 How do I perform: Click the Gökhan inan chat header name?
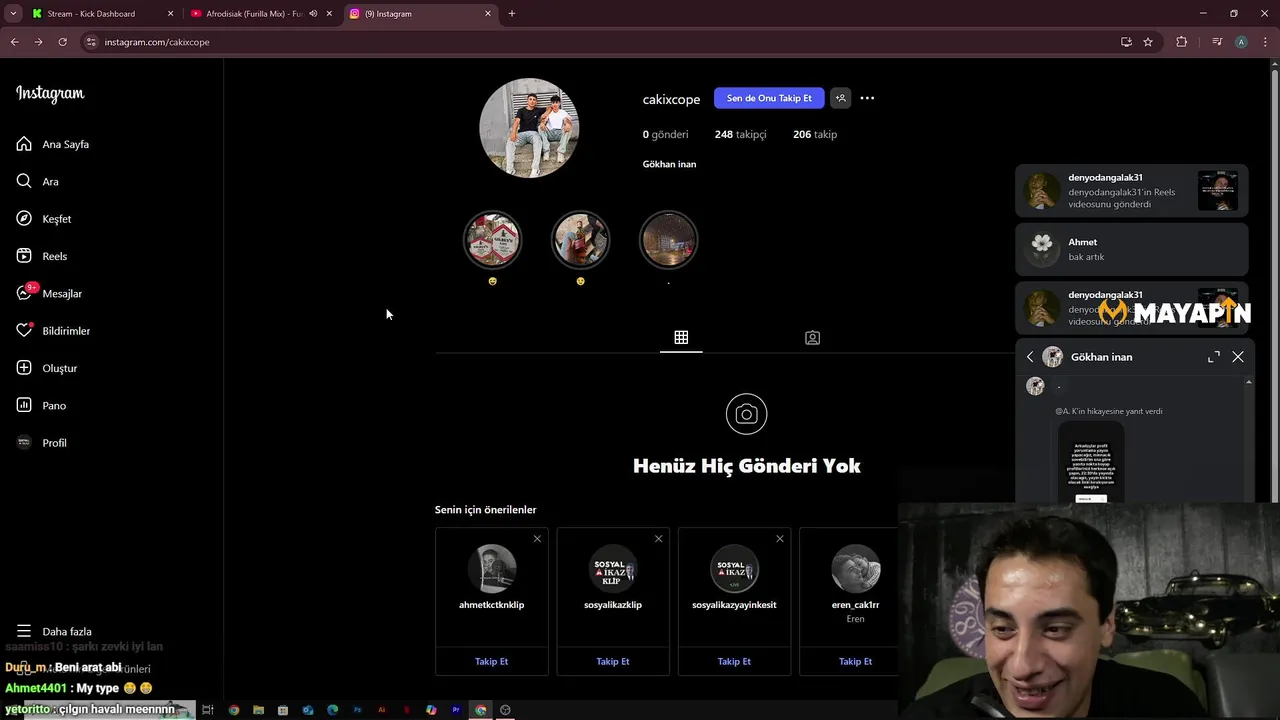1101,357
